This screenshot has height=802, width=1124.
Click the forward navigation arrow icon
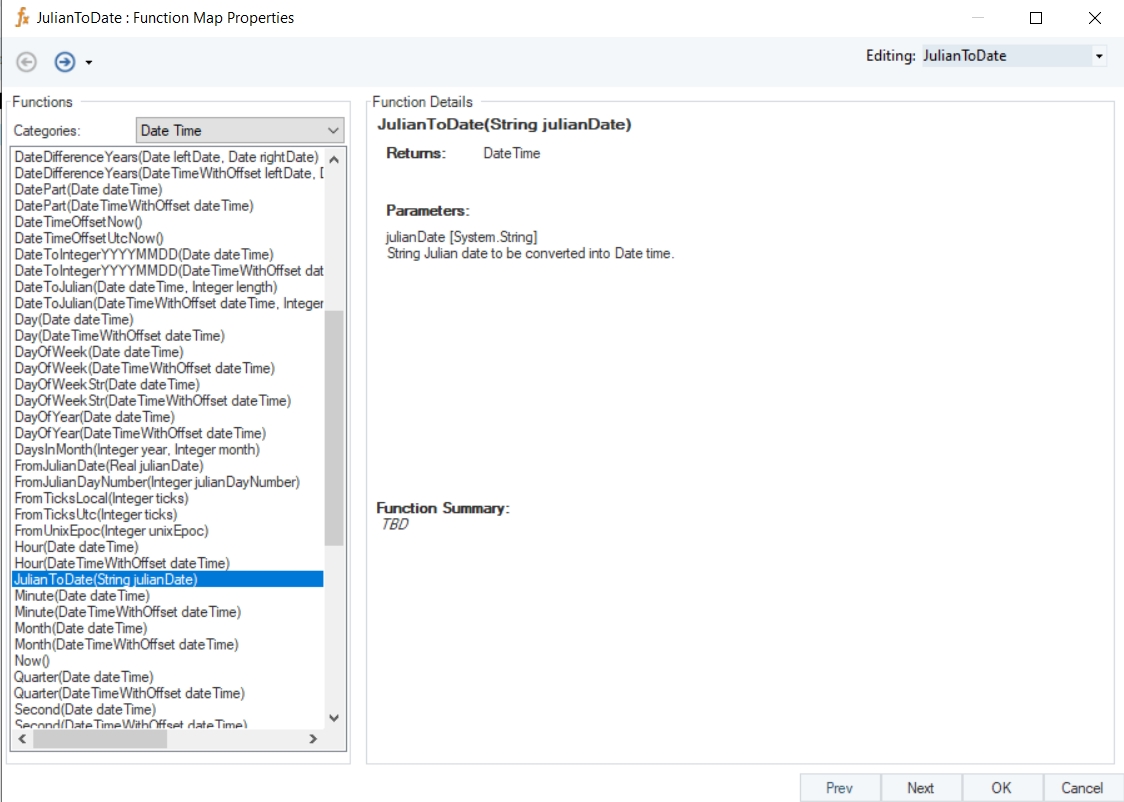(65, 62)
